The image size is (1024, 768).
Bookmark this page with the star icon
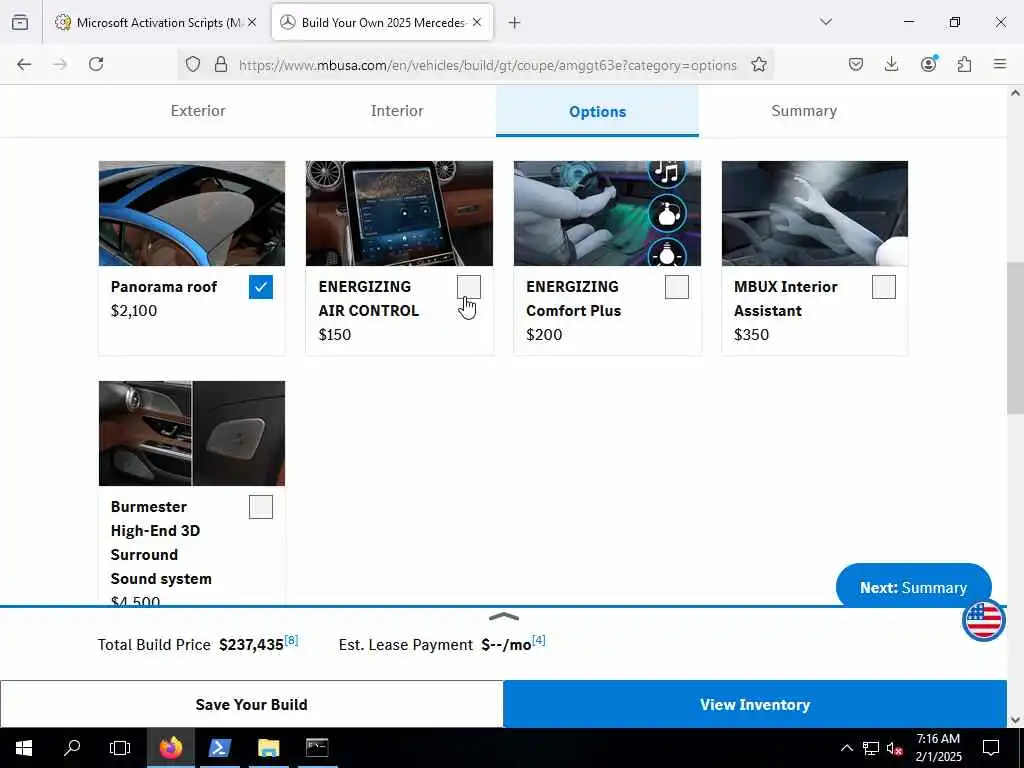pos(759,64)
